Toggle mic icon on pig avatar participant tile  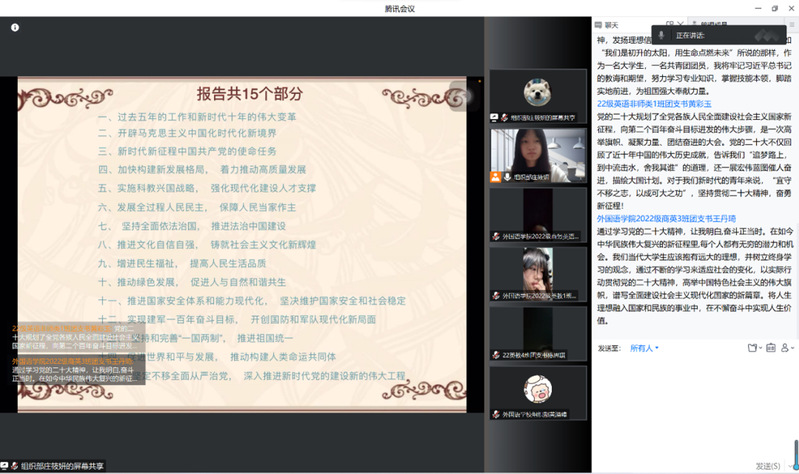(x=495, y=410)
